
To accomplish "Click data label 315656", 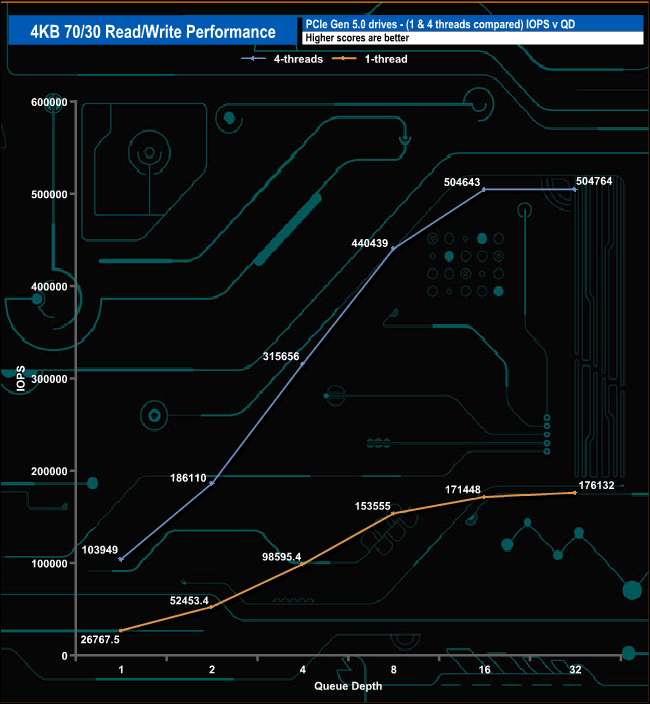I will point(281,356).
